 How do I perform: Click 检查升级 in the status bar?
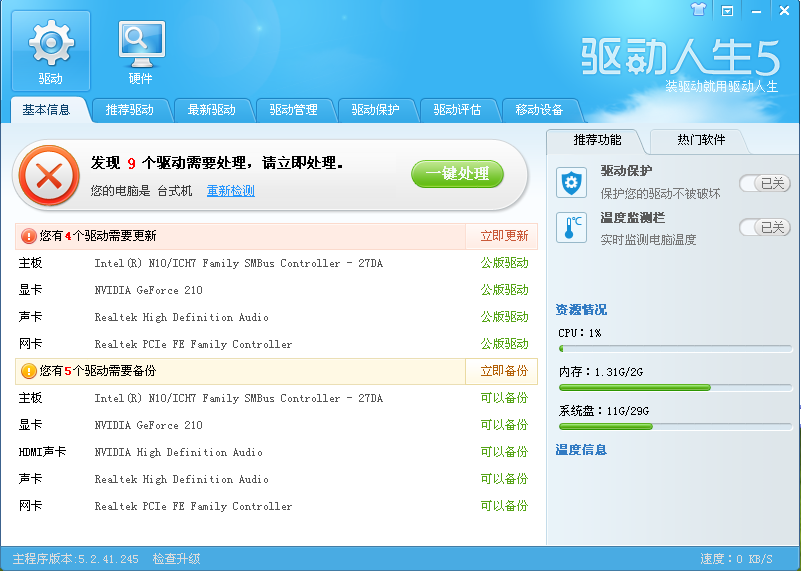[x=176, y=559]
